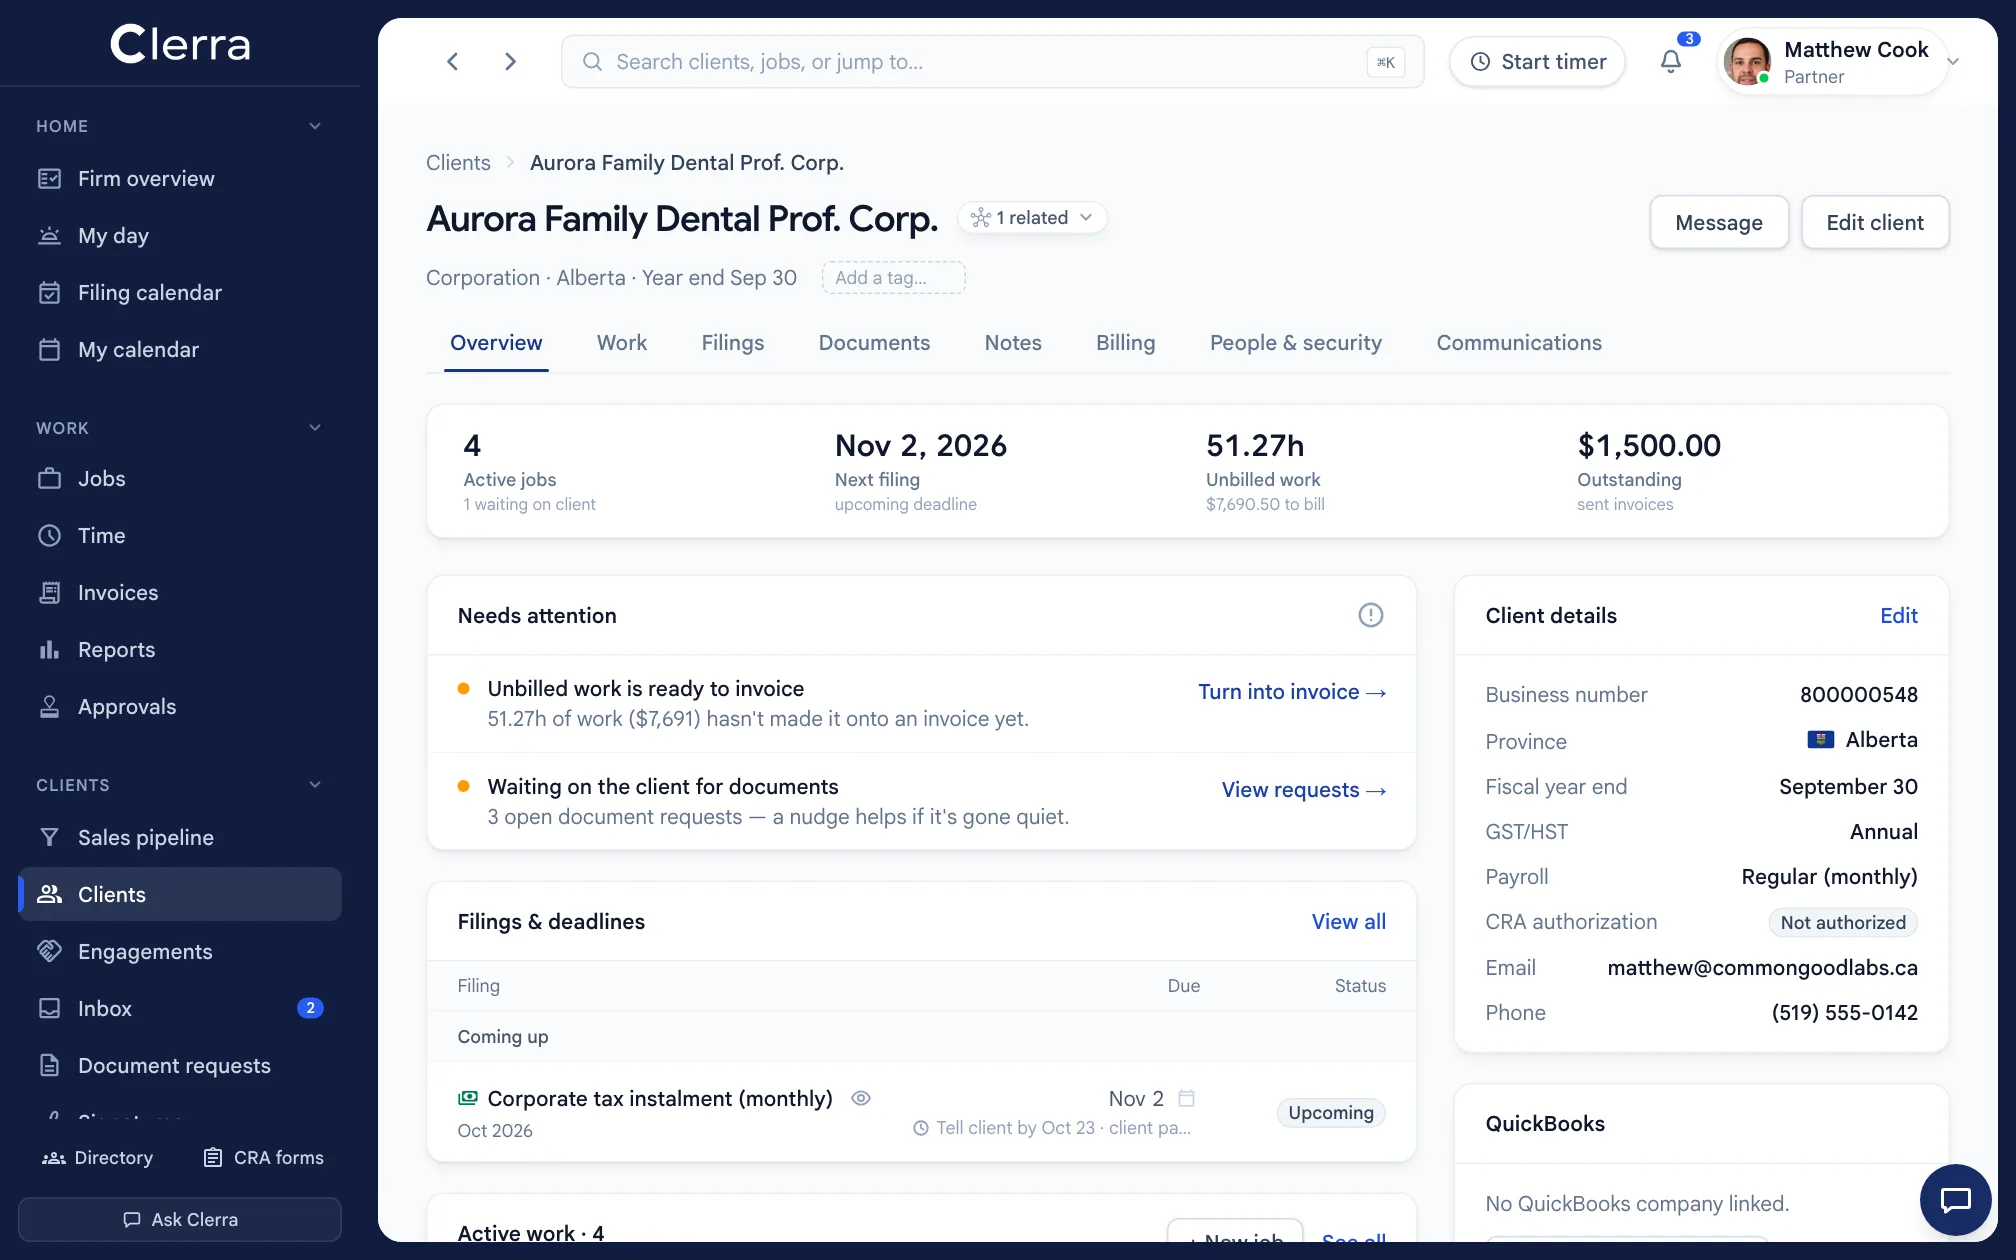Screen dimensions: 2016x1260
Task: Click Turn into invoice link
Action: click(x=1292, y=692)
